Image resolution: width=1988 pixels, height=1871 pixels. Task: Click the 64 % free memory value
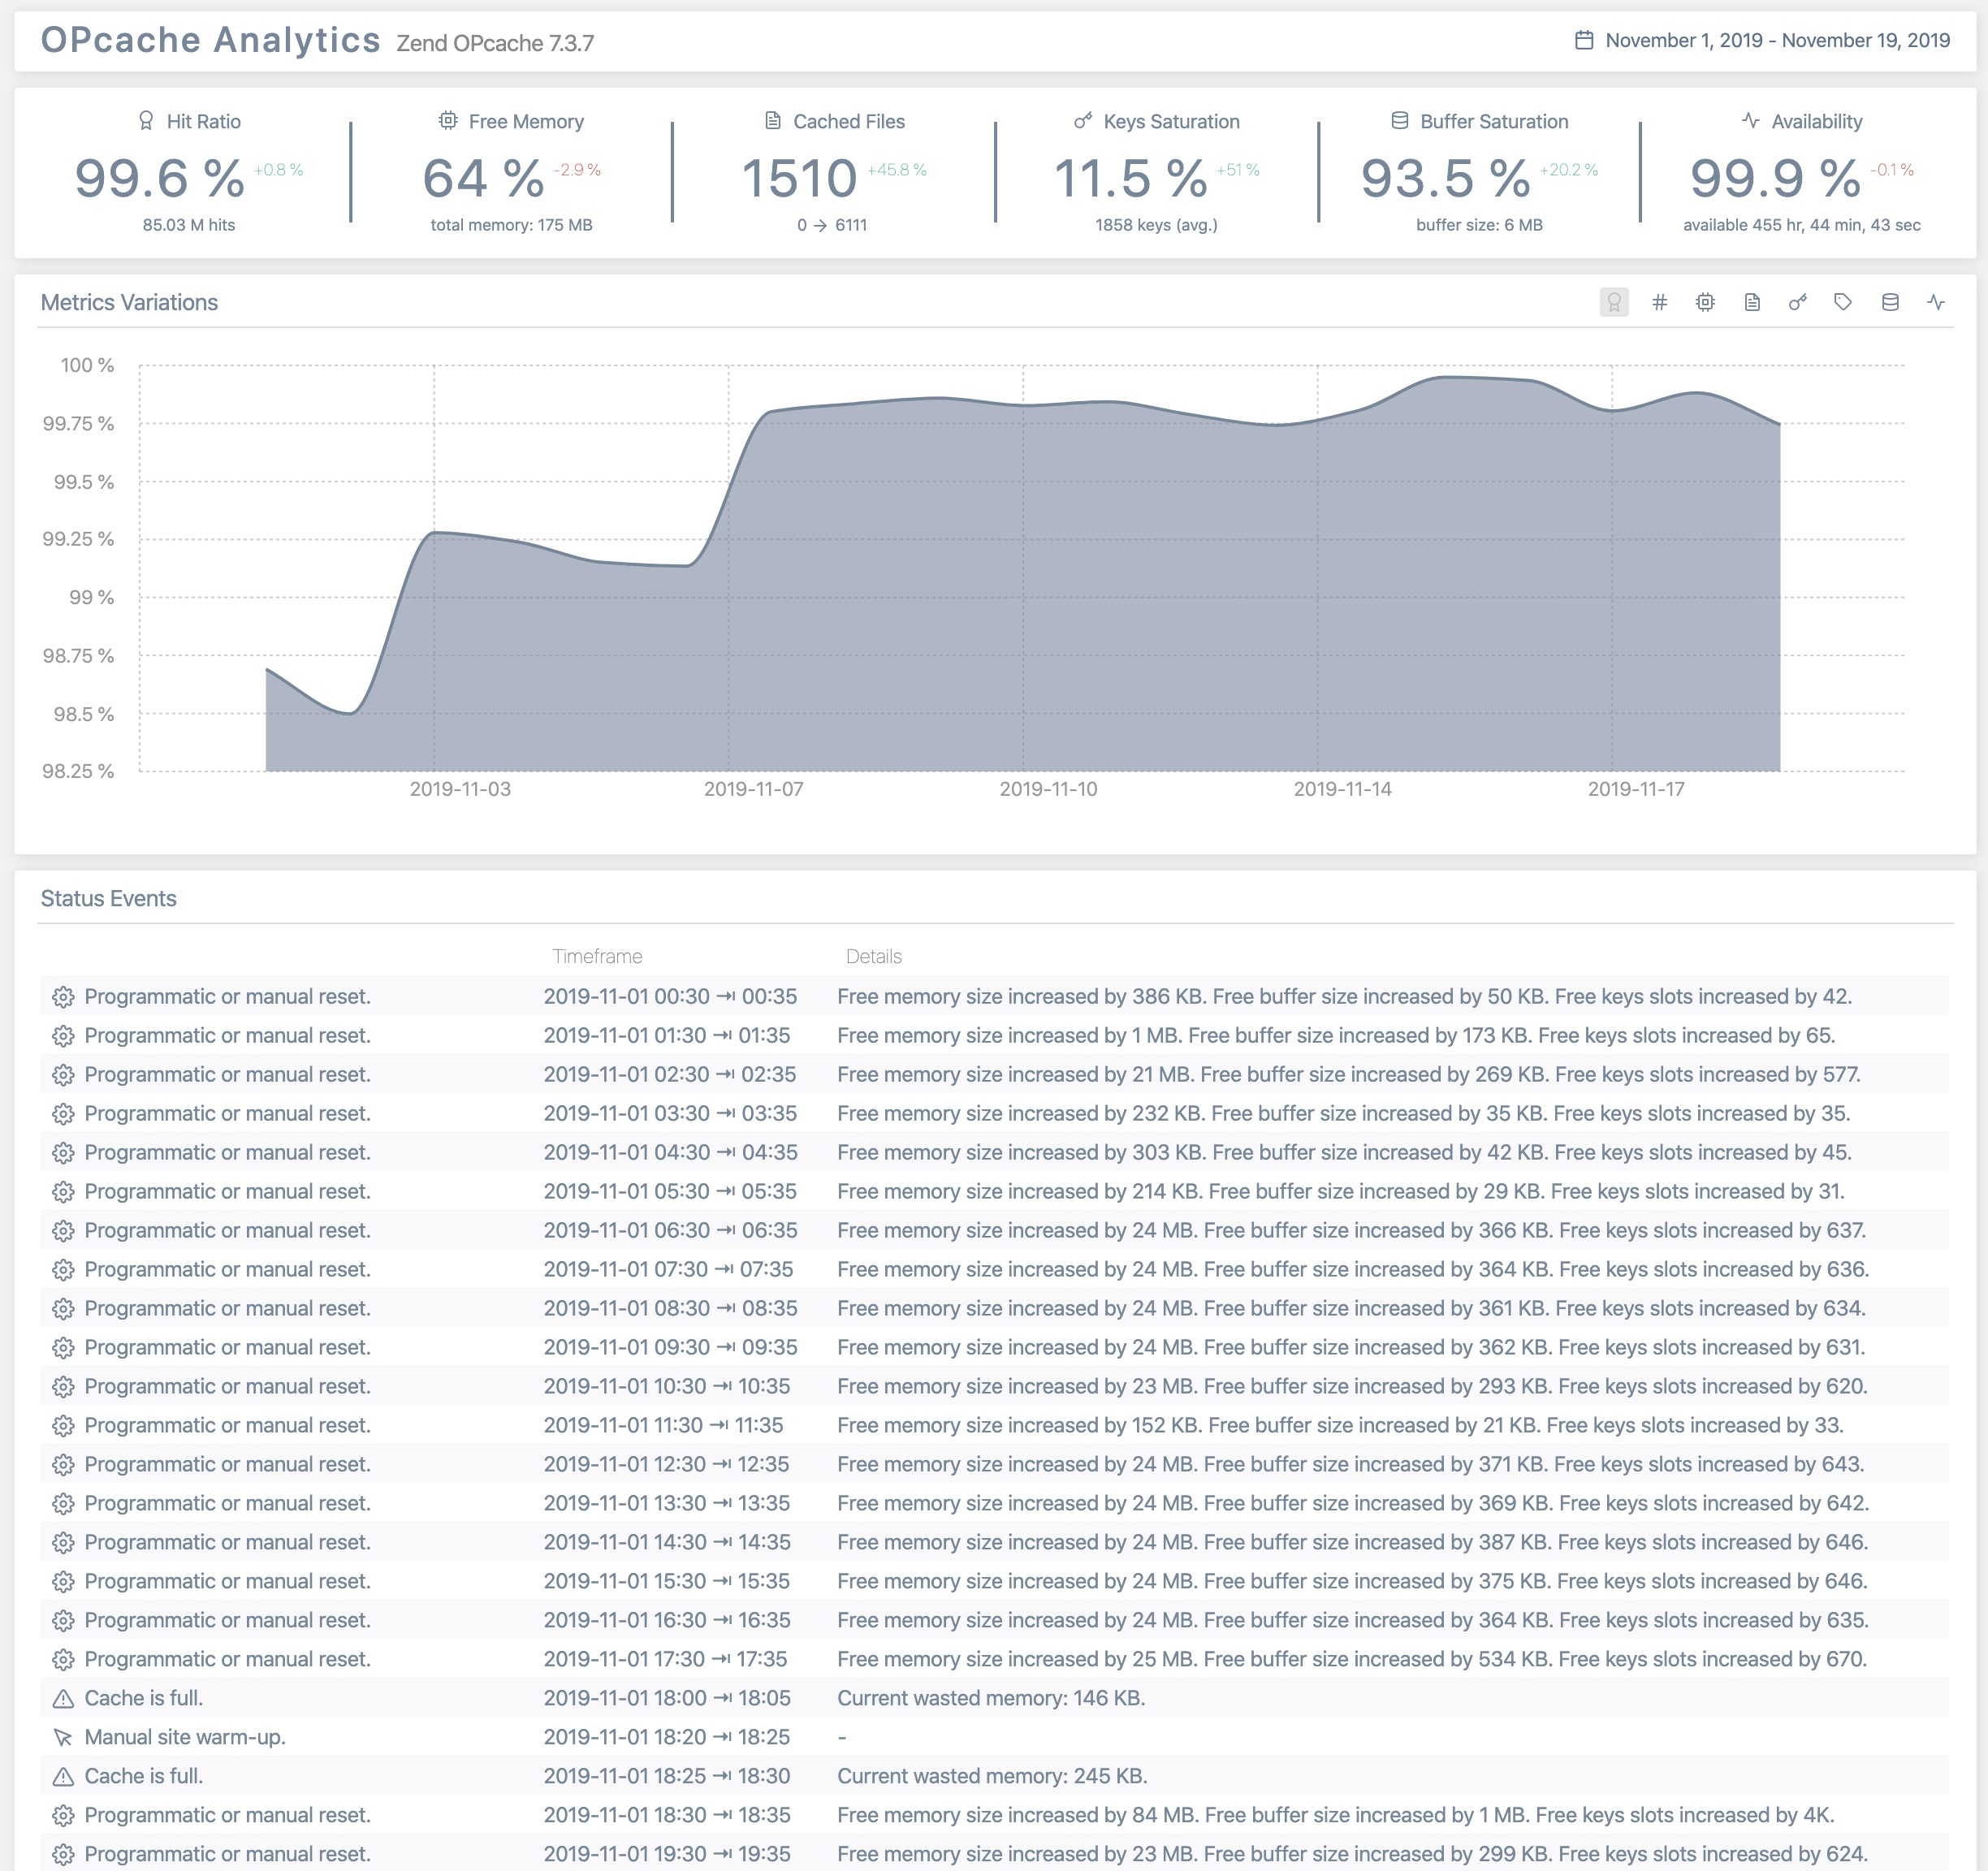point(483,178)
